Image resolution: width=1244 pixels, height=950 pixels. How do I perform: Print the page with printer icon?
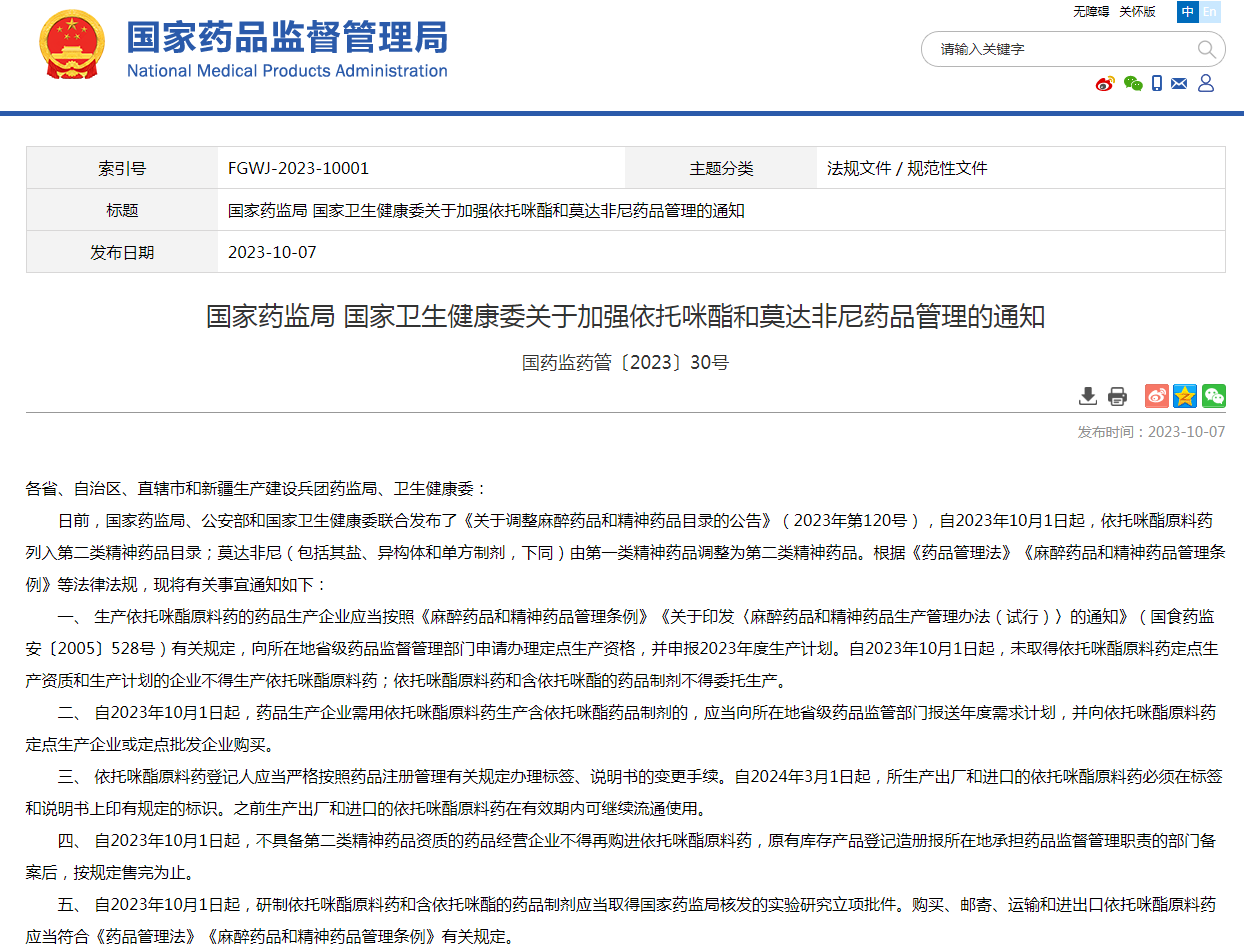click(x=1117, y=396)
